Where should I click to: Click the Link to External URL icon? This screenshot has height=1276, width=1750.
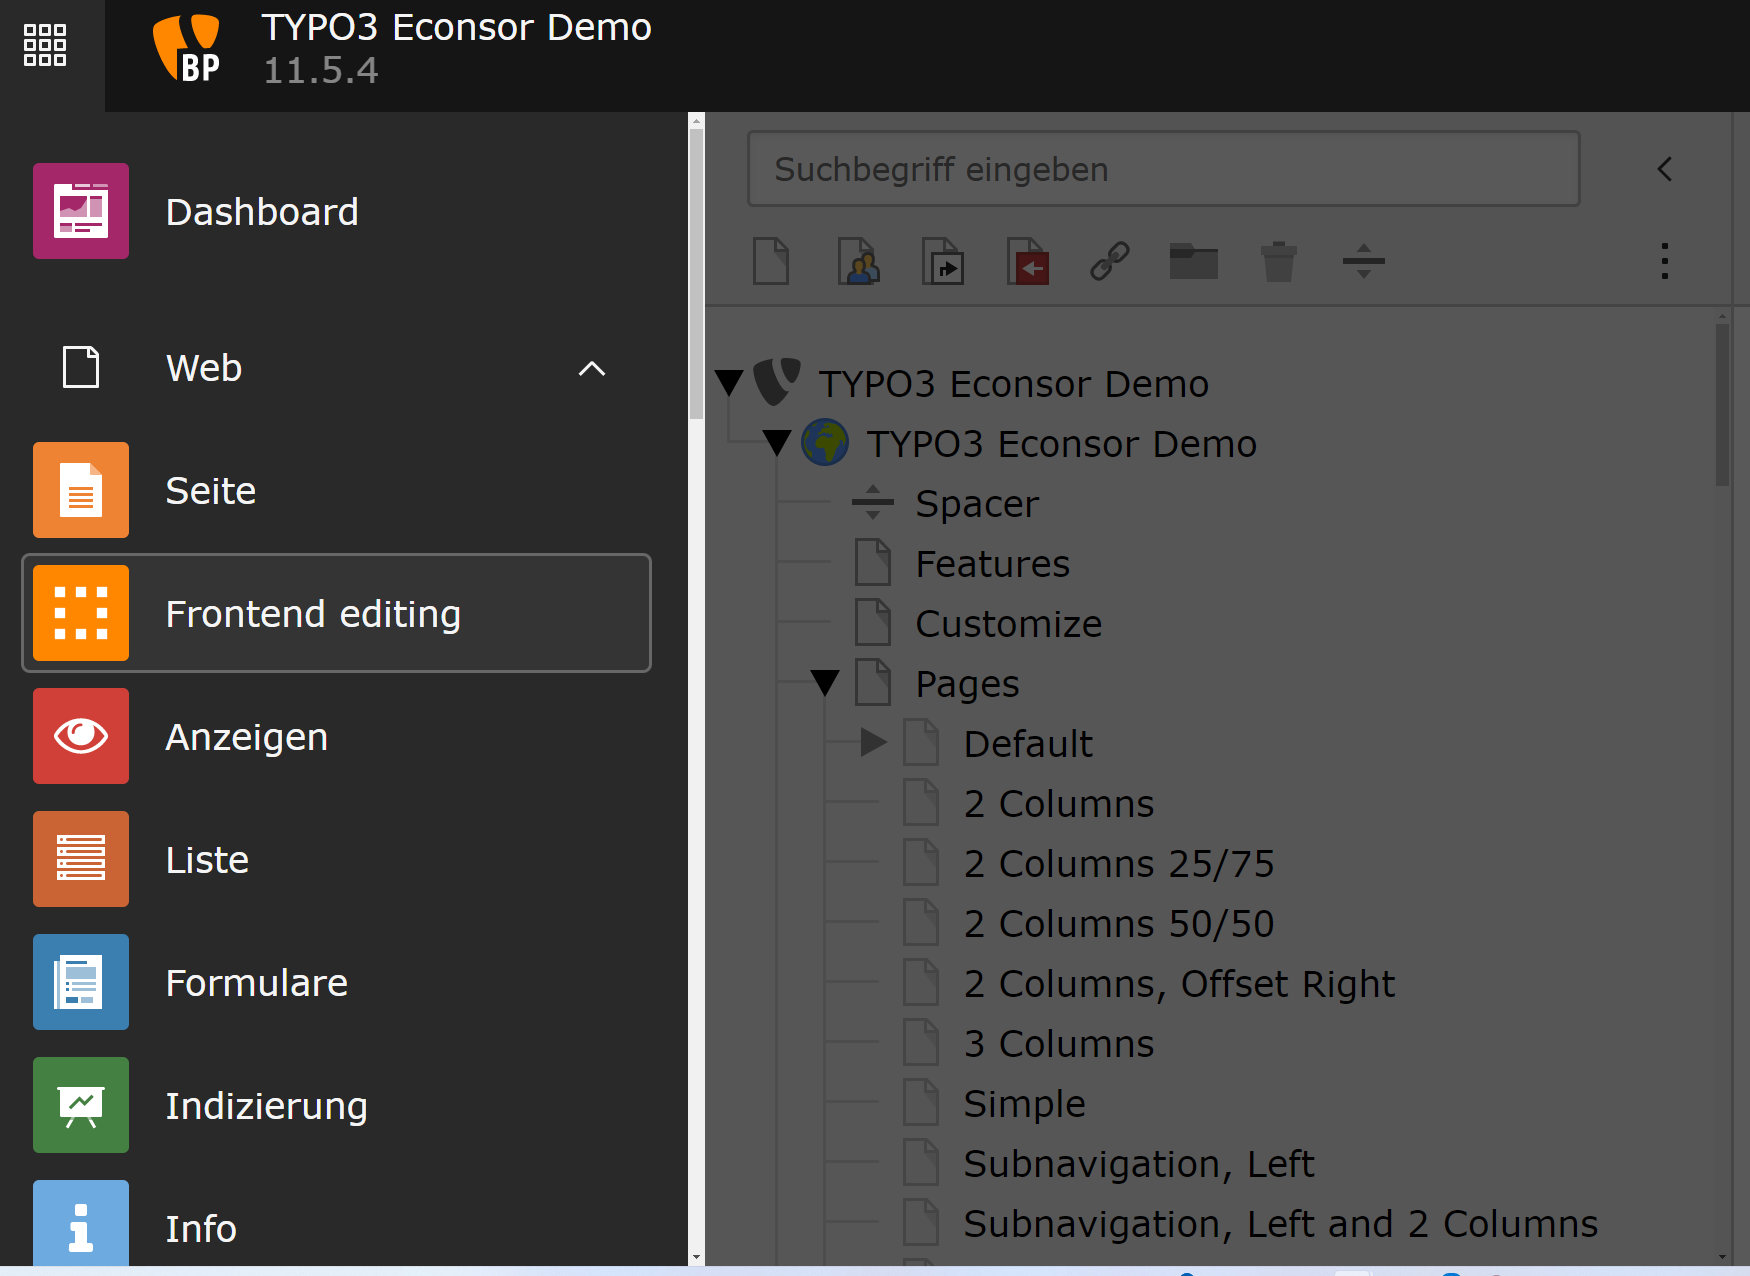[x=1110, y=261]
